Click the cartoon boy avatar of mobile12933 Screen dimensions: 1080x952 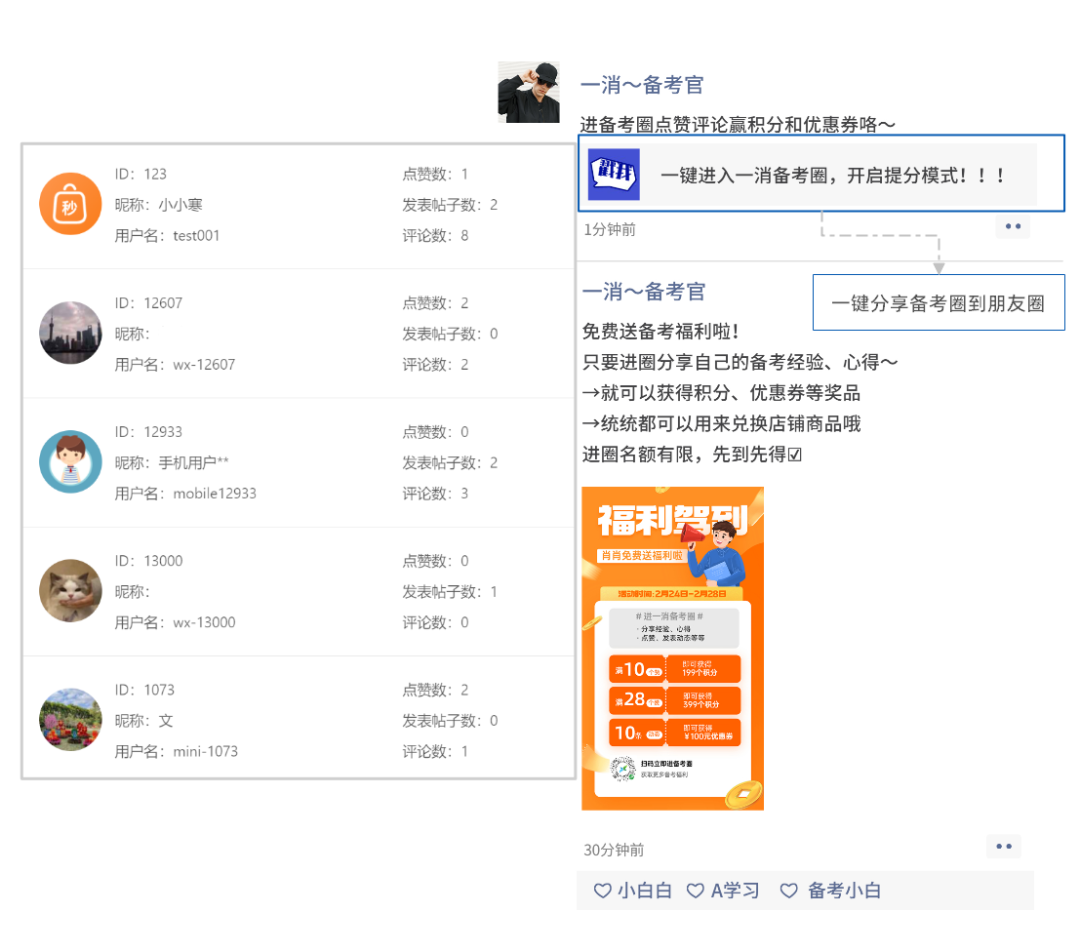click(70, 461)
